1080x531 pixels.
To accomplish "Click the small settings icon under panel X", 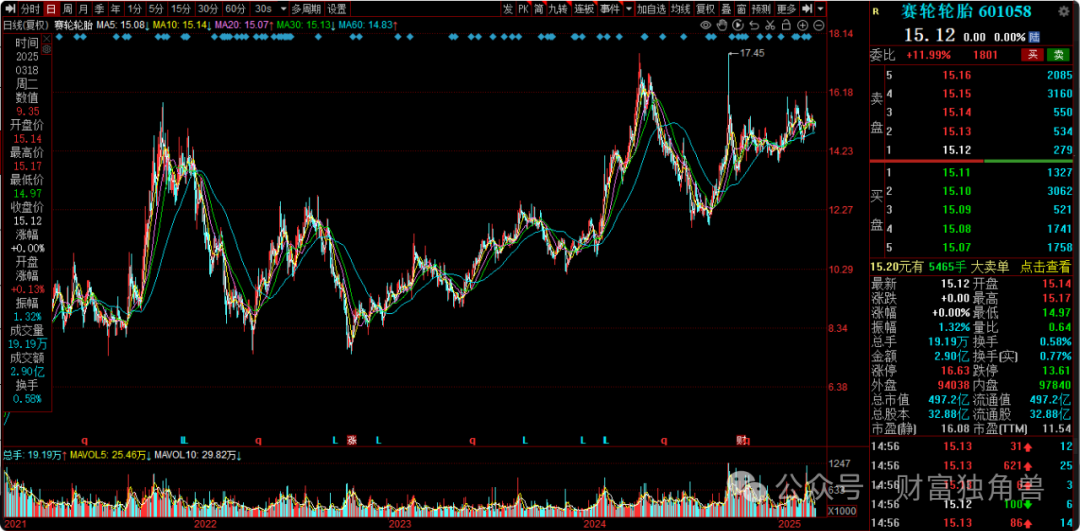I will tap(46, 50).
